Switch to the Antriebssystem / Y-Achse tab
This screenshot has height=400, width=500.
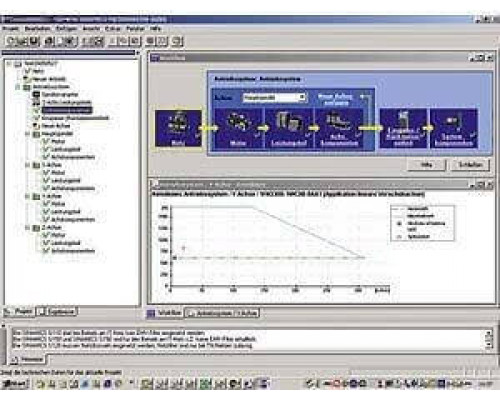[x=222, y=313]
